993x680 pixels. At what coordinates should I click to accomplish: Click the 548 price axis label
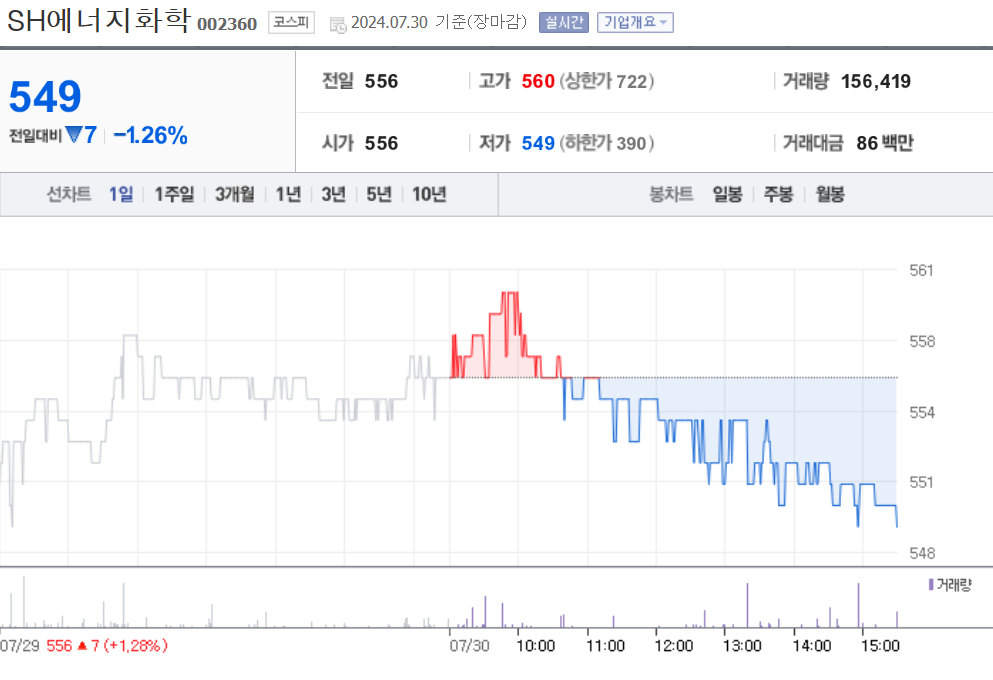tap(921, 553)
